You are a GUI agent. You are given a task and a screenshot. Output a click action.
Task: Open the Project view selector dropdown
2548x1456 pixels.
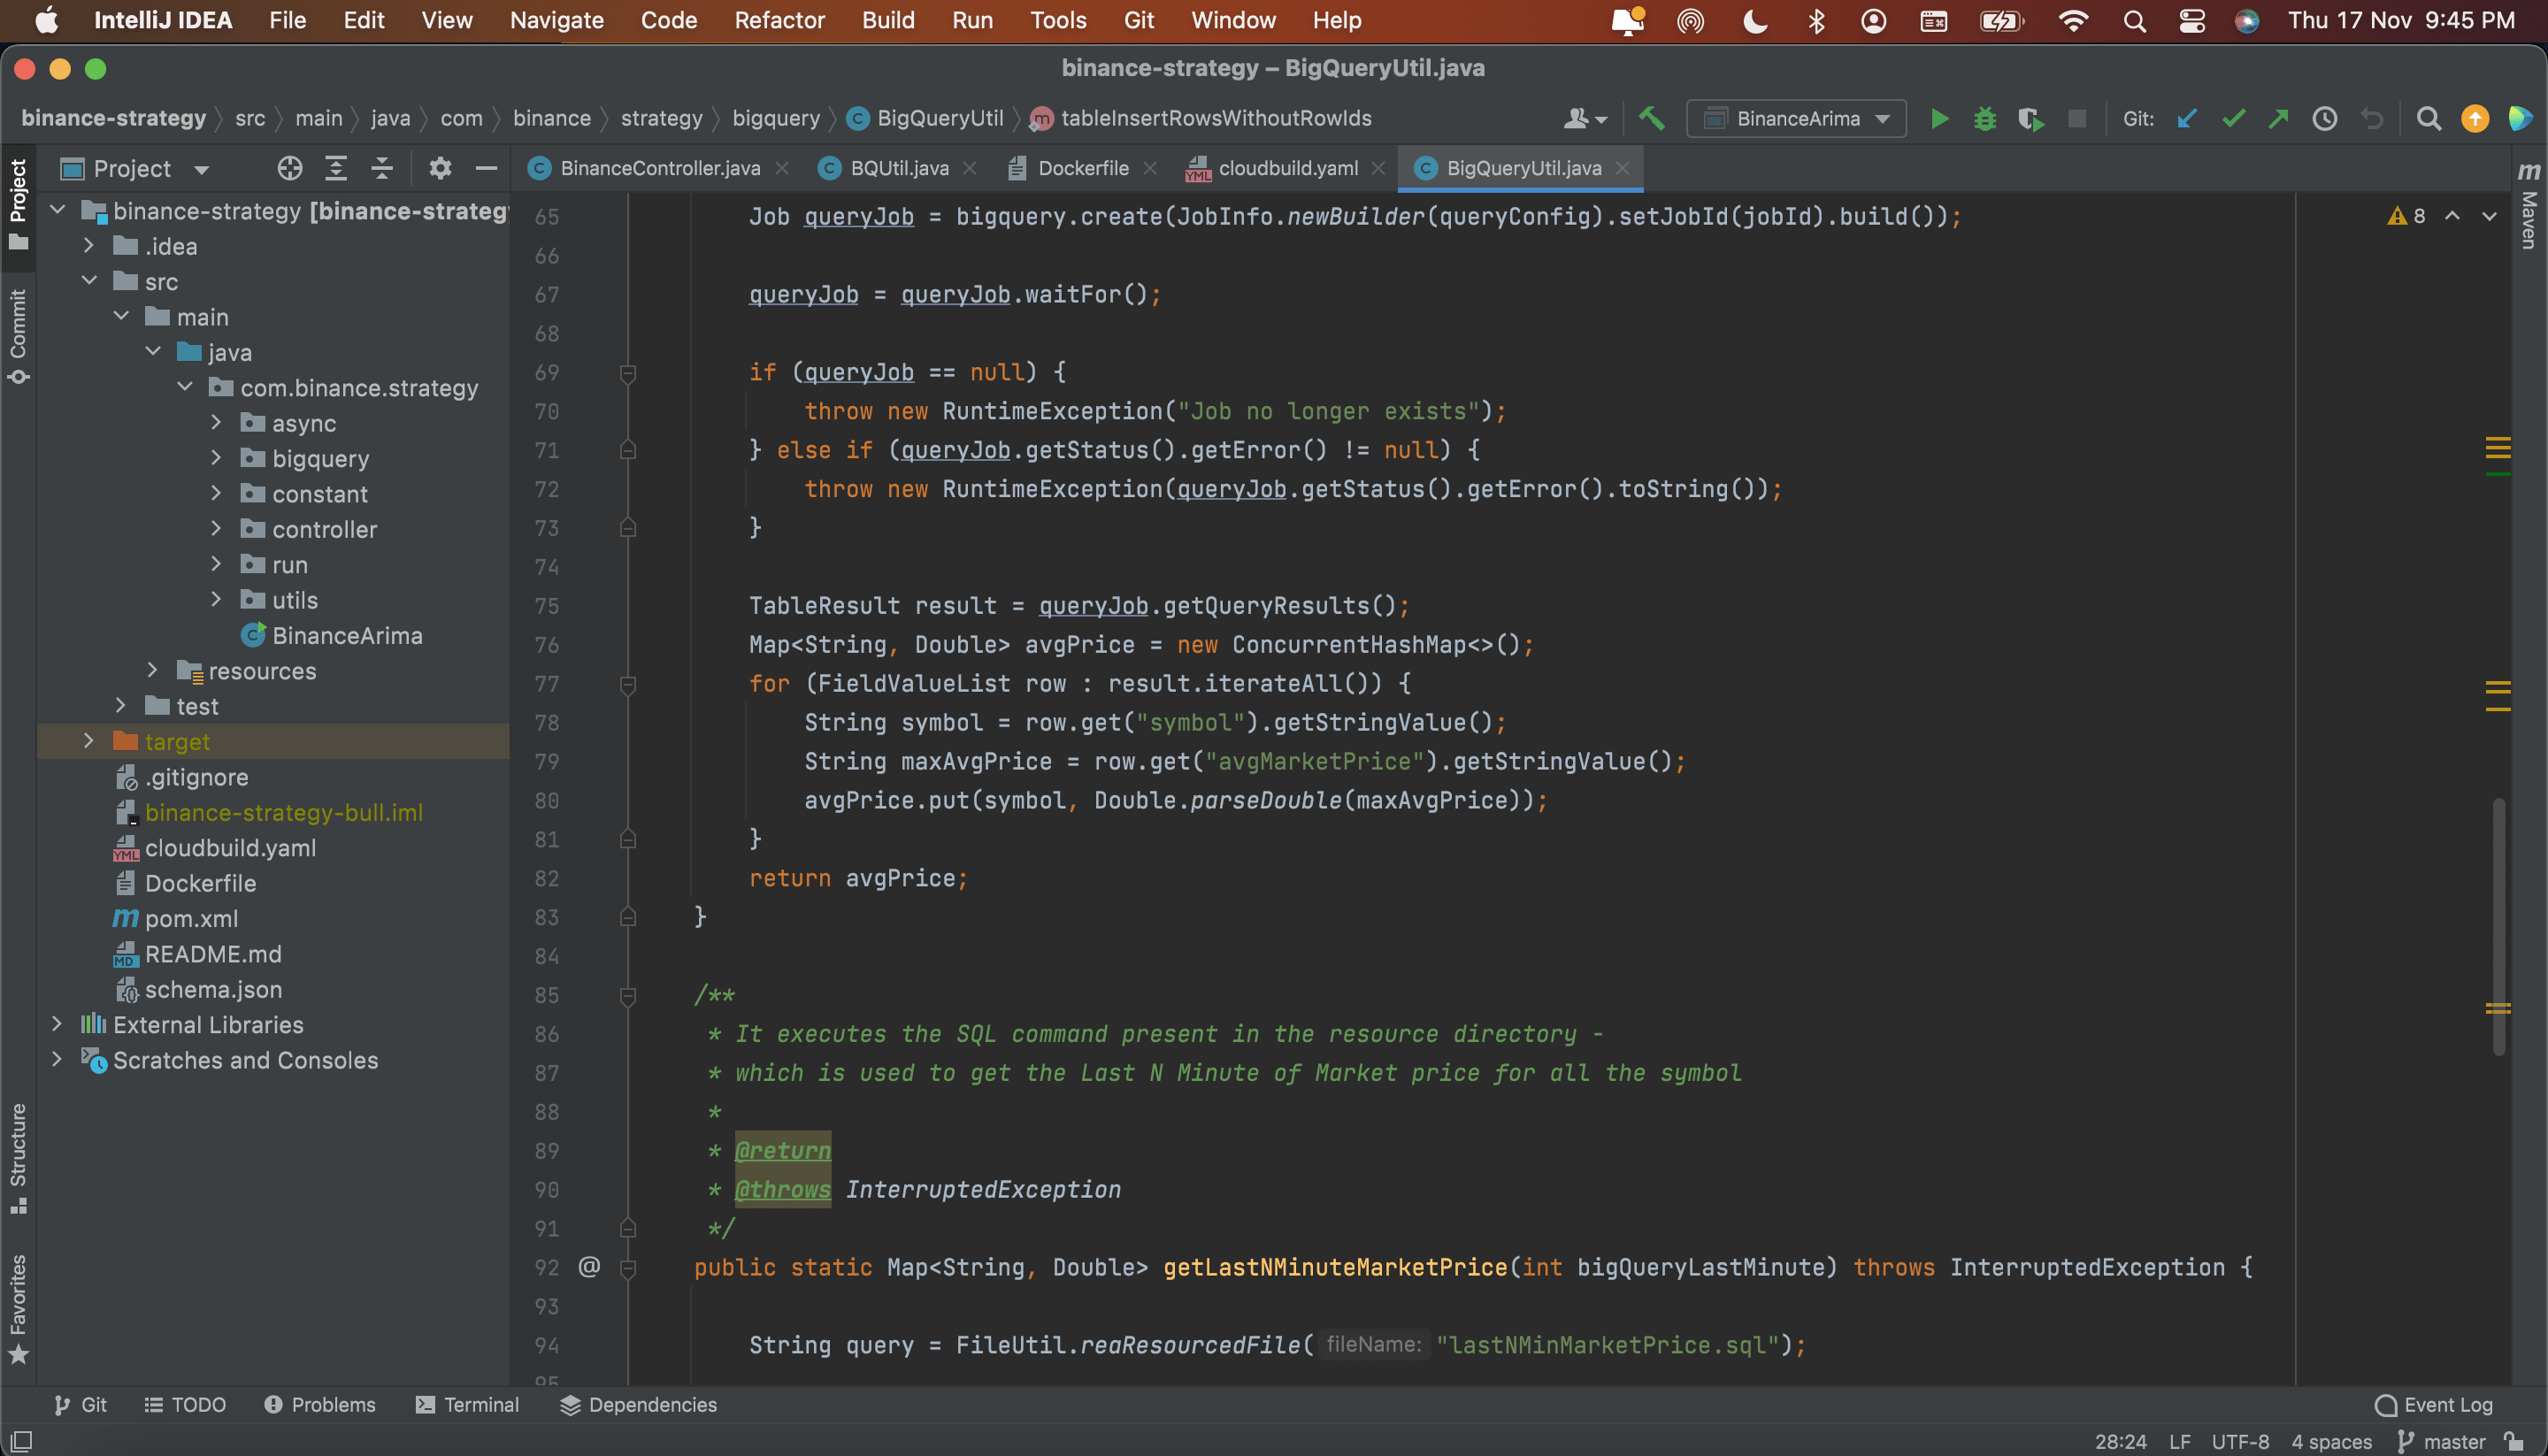click(x=135, y=168)
